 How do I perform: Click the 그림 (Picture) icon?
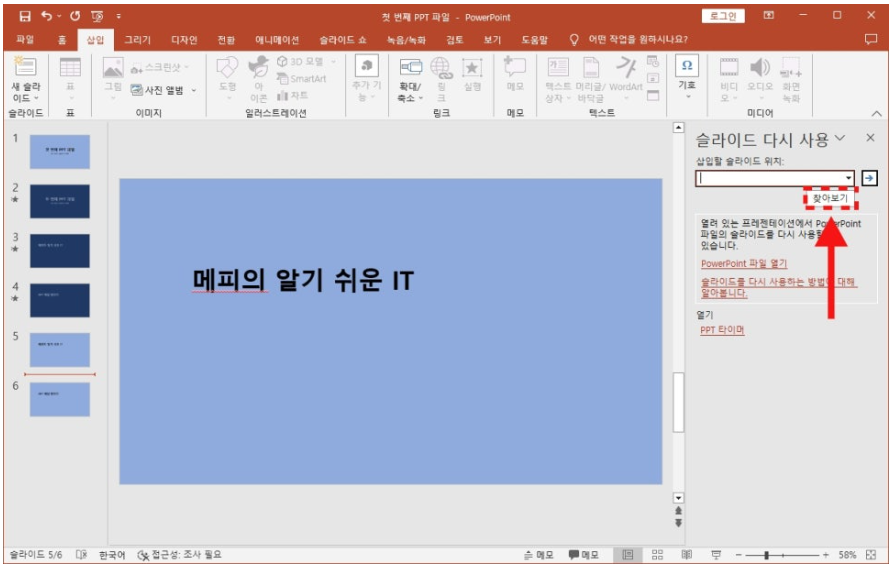point(113,68)
